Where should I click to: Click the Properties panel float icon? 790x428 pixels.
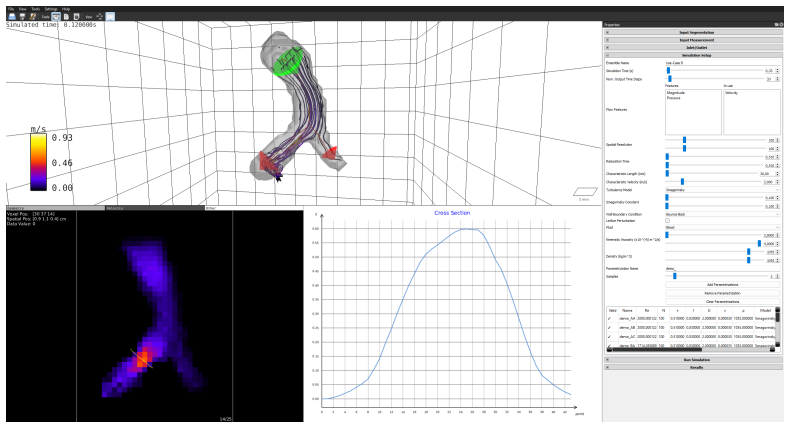tap(776, 25)
